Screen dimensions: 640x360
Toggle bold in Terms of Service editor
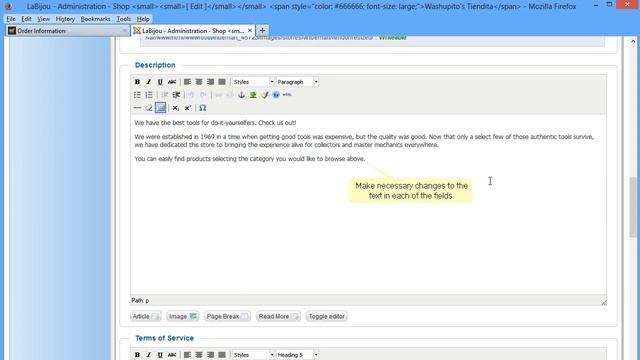click(137, 355)
